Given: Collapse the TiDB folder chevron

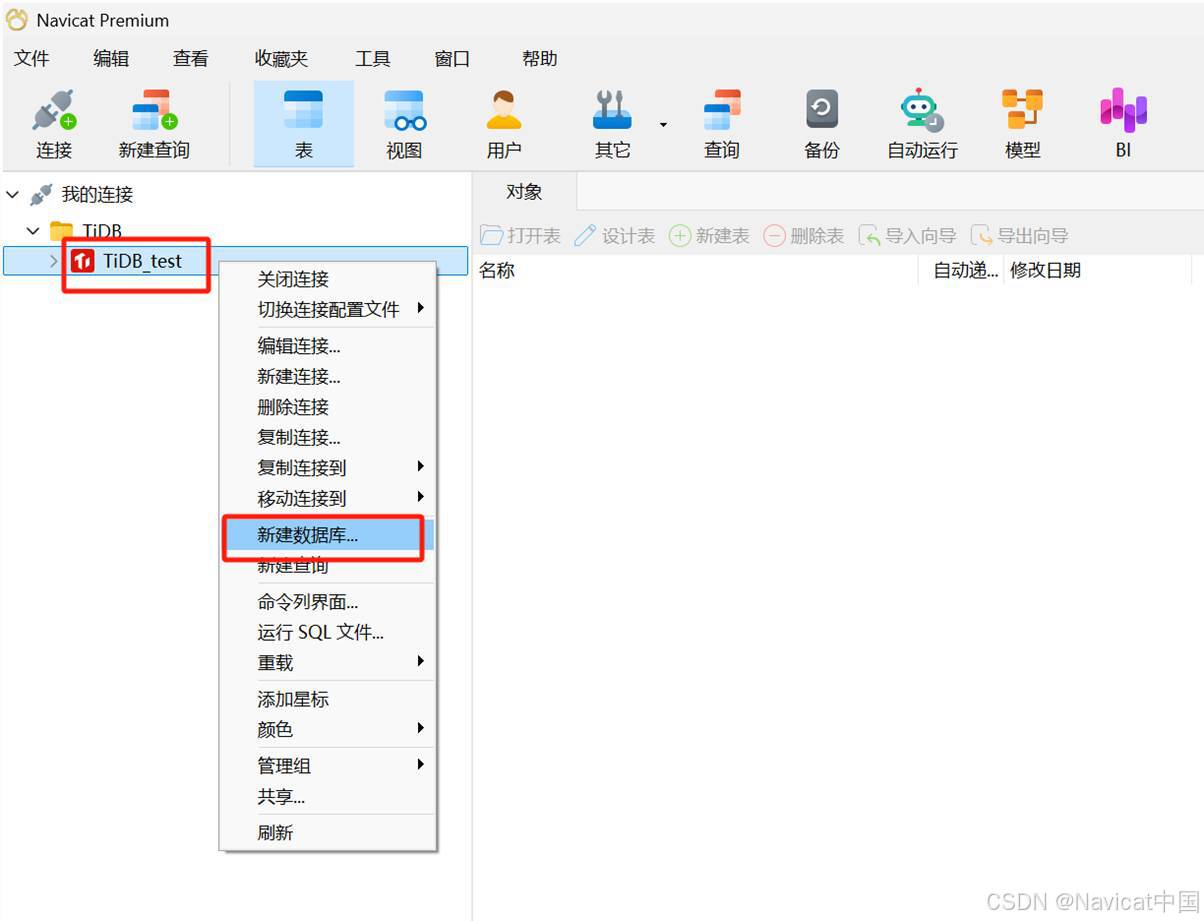Looking at the screenshot, I should (x=33, y=231).
